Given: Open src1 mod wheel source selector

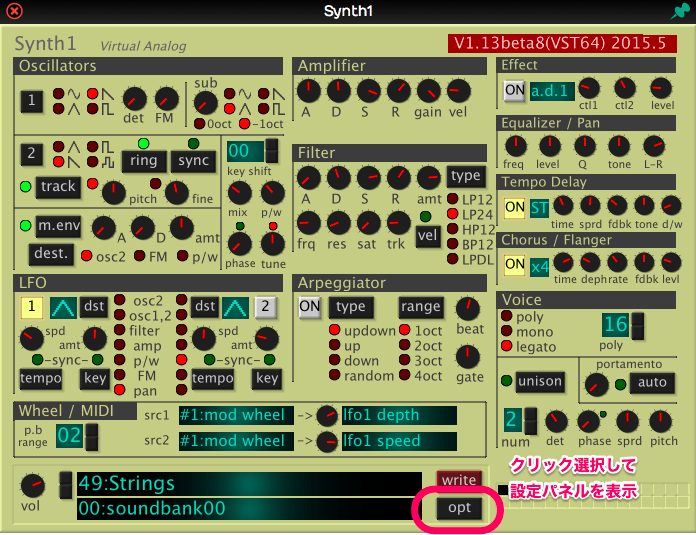Looking at the screenshot, I should pos(236,416).
